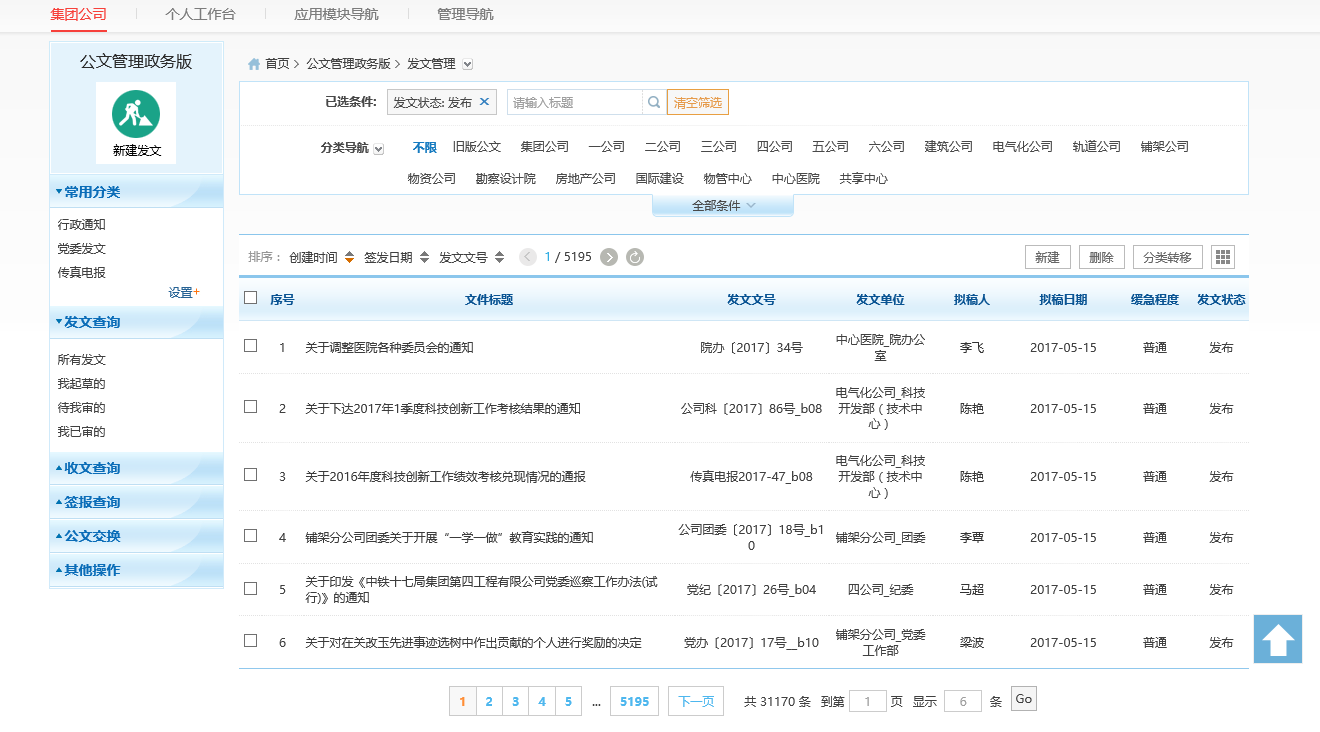Click the refresh list icon
The width and height of the screenshot is (1320, 732).
tap(635, 257)
